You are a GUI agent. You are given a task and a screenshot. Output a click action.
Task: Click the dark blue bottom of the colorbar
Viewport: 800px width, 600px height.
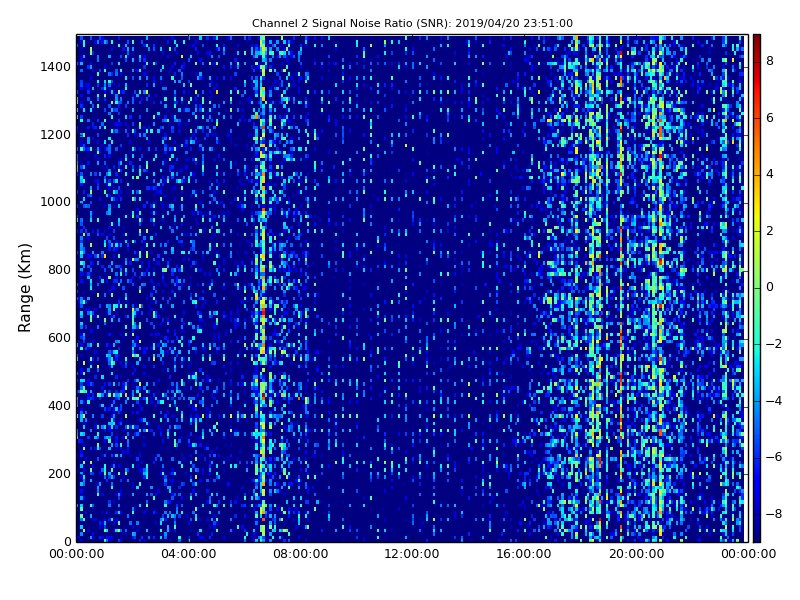click(x=757, y=533)
